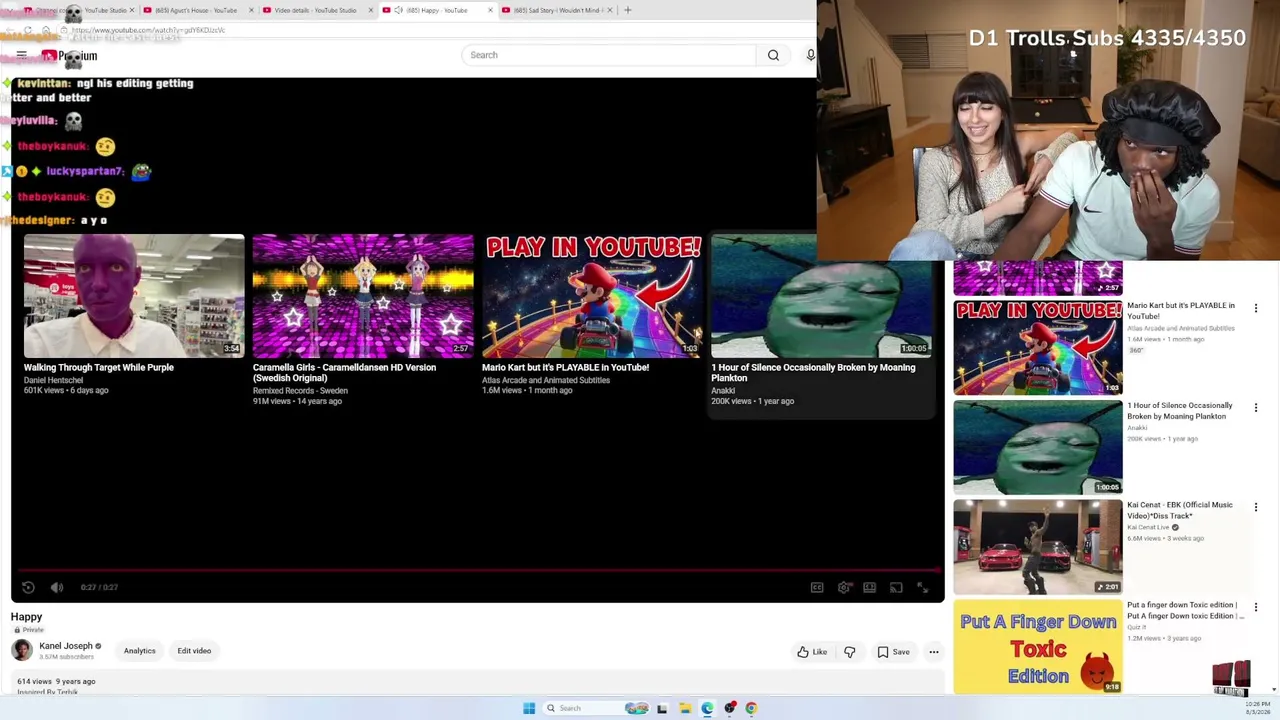
Task: Open Analytics for this video
Action: point(140,651)
